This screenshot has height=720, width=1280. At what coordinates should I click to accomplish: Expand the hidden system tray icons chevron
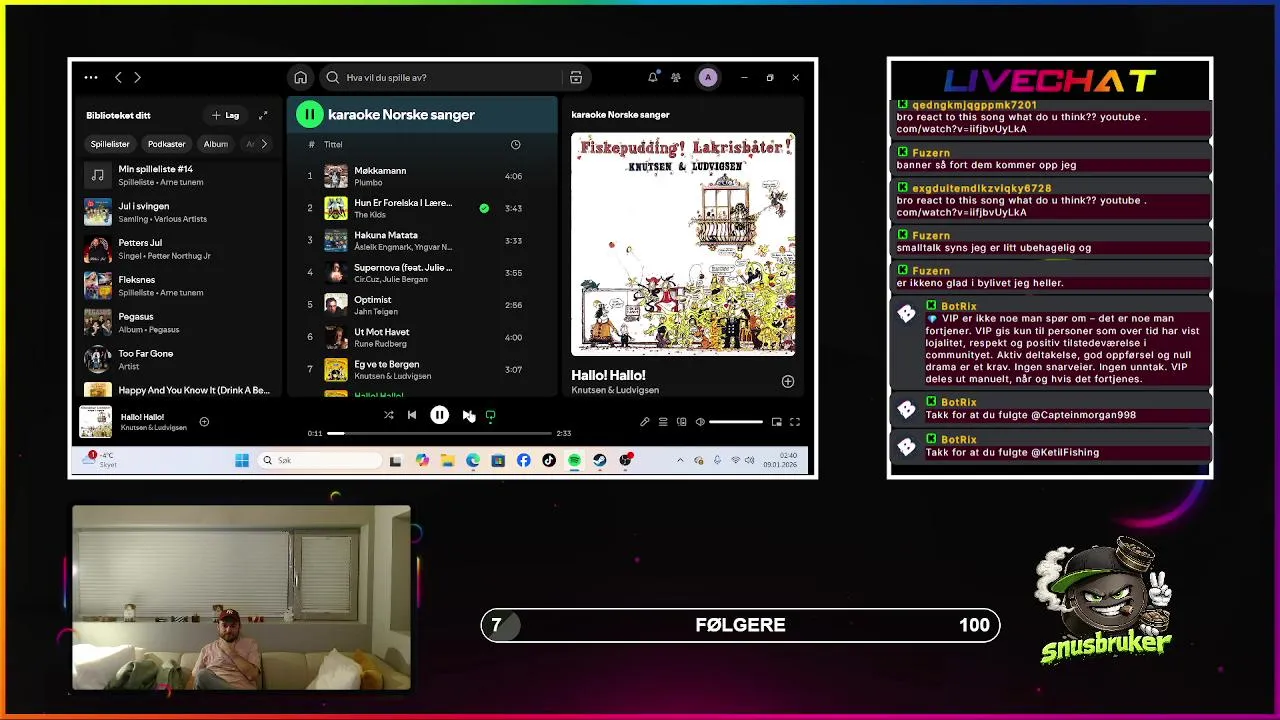pyautogui.click(x=680, y=460)
